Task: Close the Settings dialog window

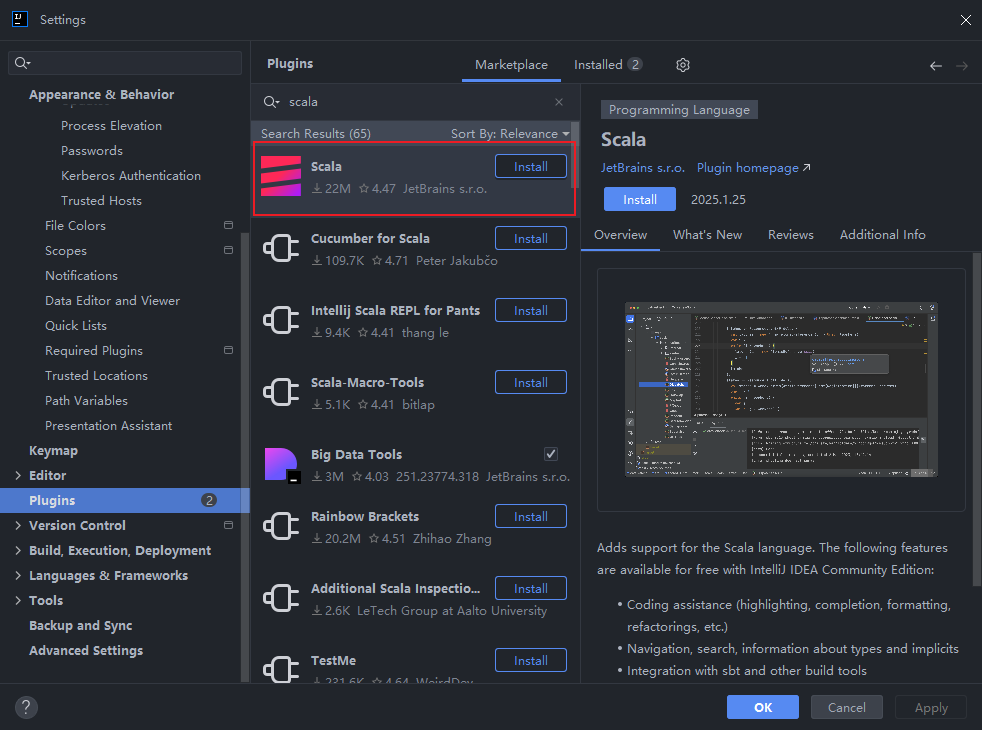Action: [x=965, y=20]
